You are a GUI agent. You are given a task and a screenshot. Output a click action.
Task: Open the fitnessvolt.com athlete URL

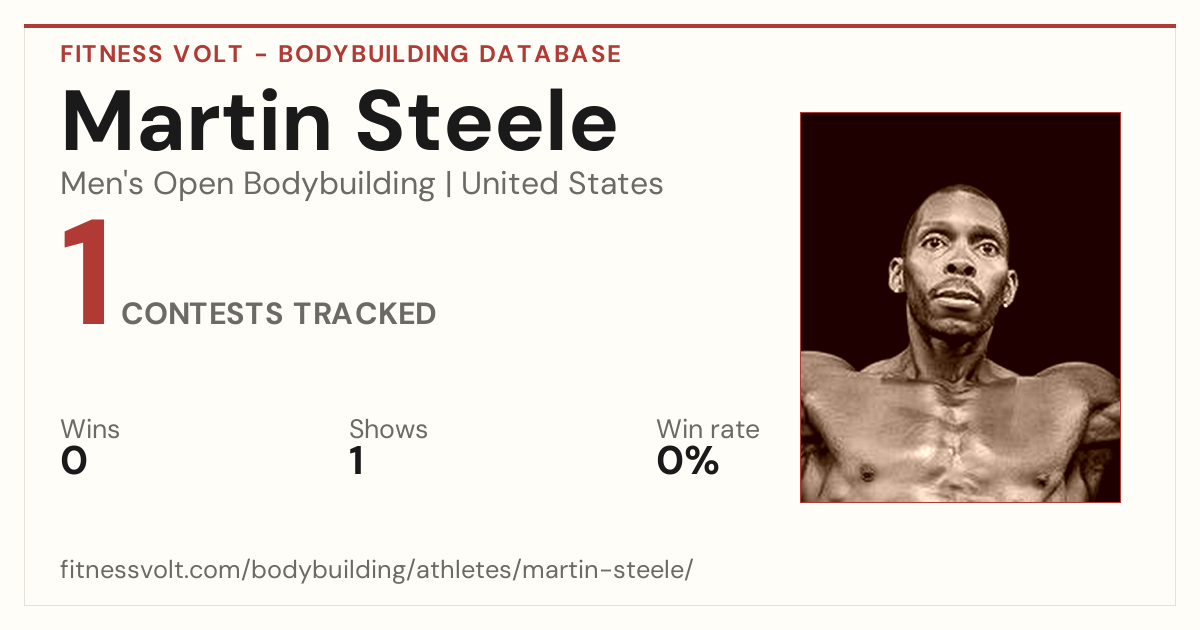pos(377,571)
